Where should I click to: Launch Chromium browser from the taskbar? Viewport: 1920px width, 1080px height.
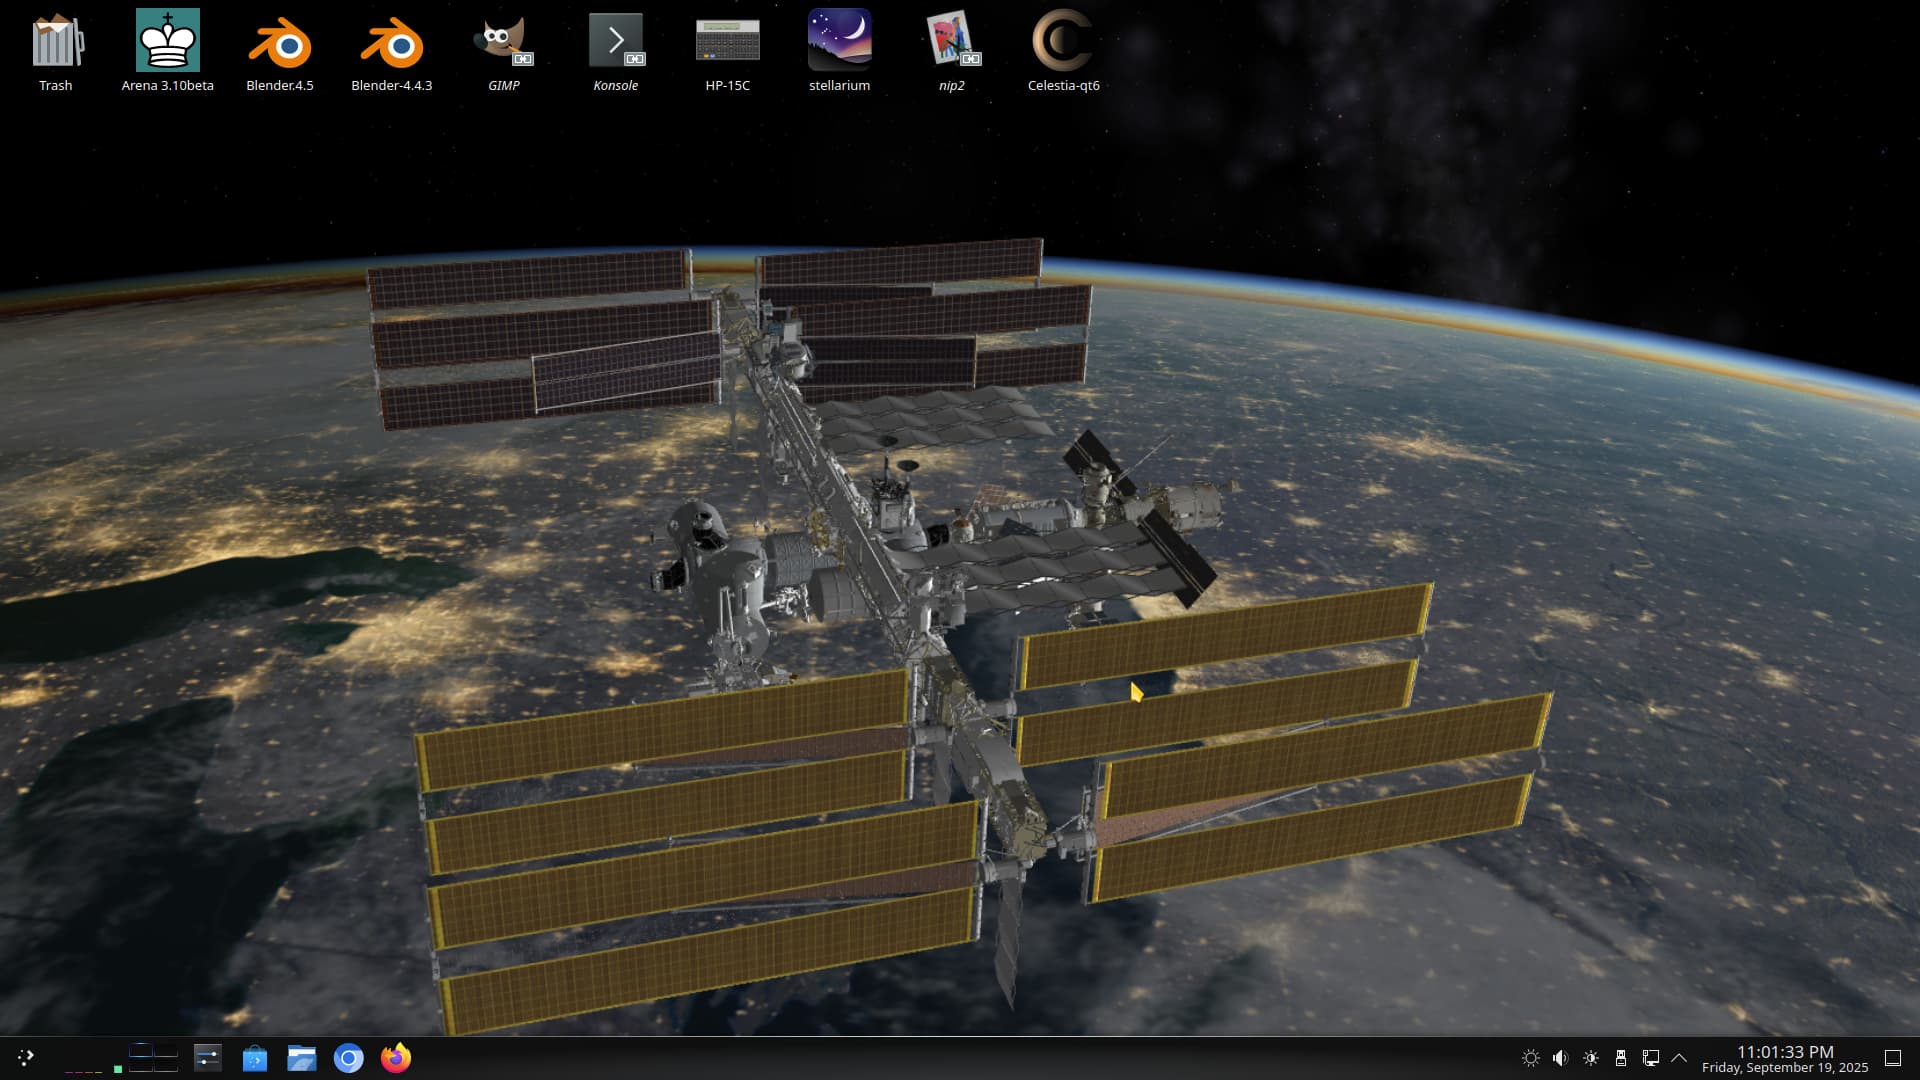point(349,1058)
